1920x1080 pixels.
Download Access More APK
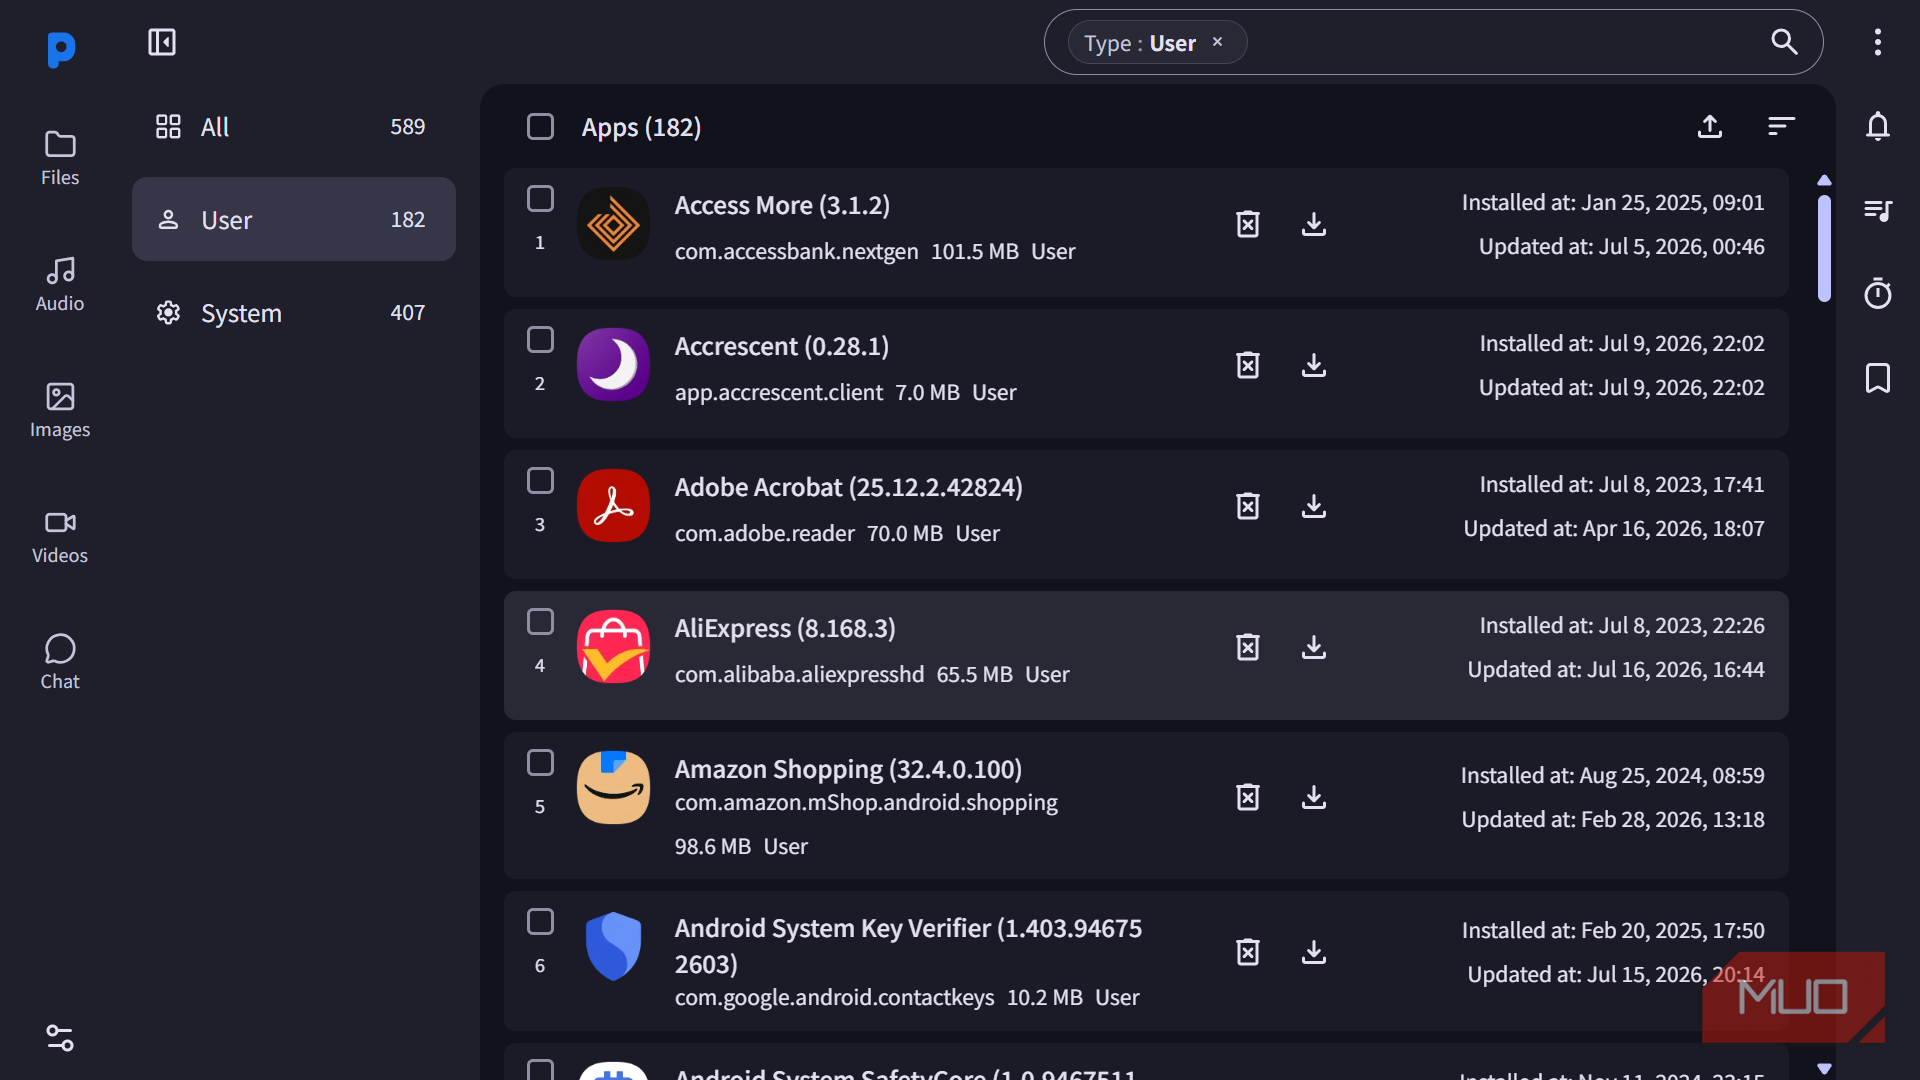click(x=1314, y=224)
